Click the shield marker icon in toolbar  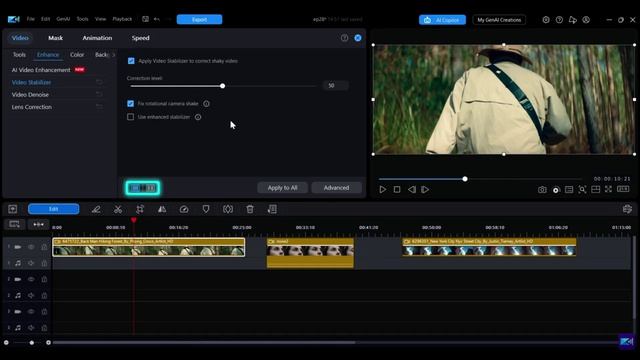pyautogui.click(x=206, y=209)
